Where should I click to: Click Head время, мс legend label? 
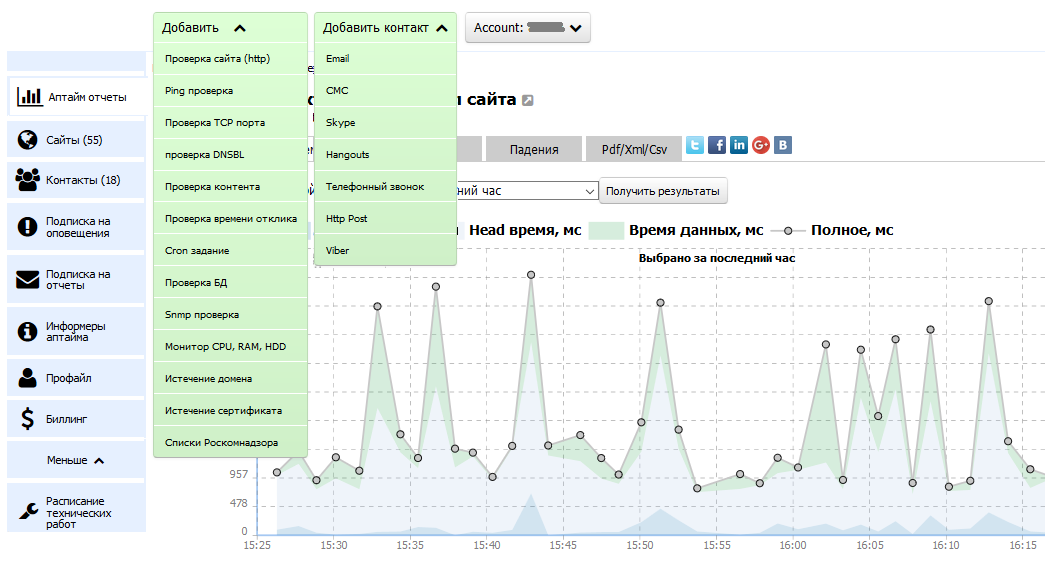(525, 230)
